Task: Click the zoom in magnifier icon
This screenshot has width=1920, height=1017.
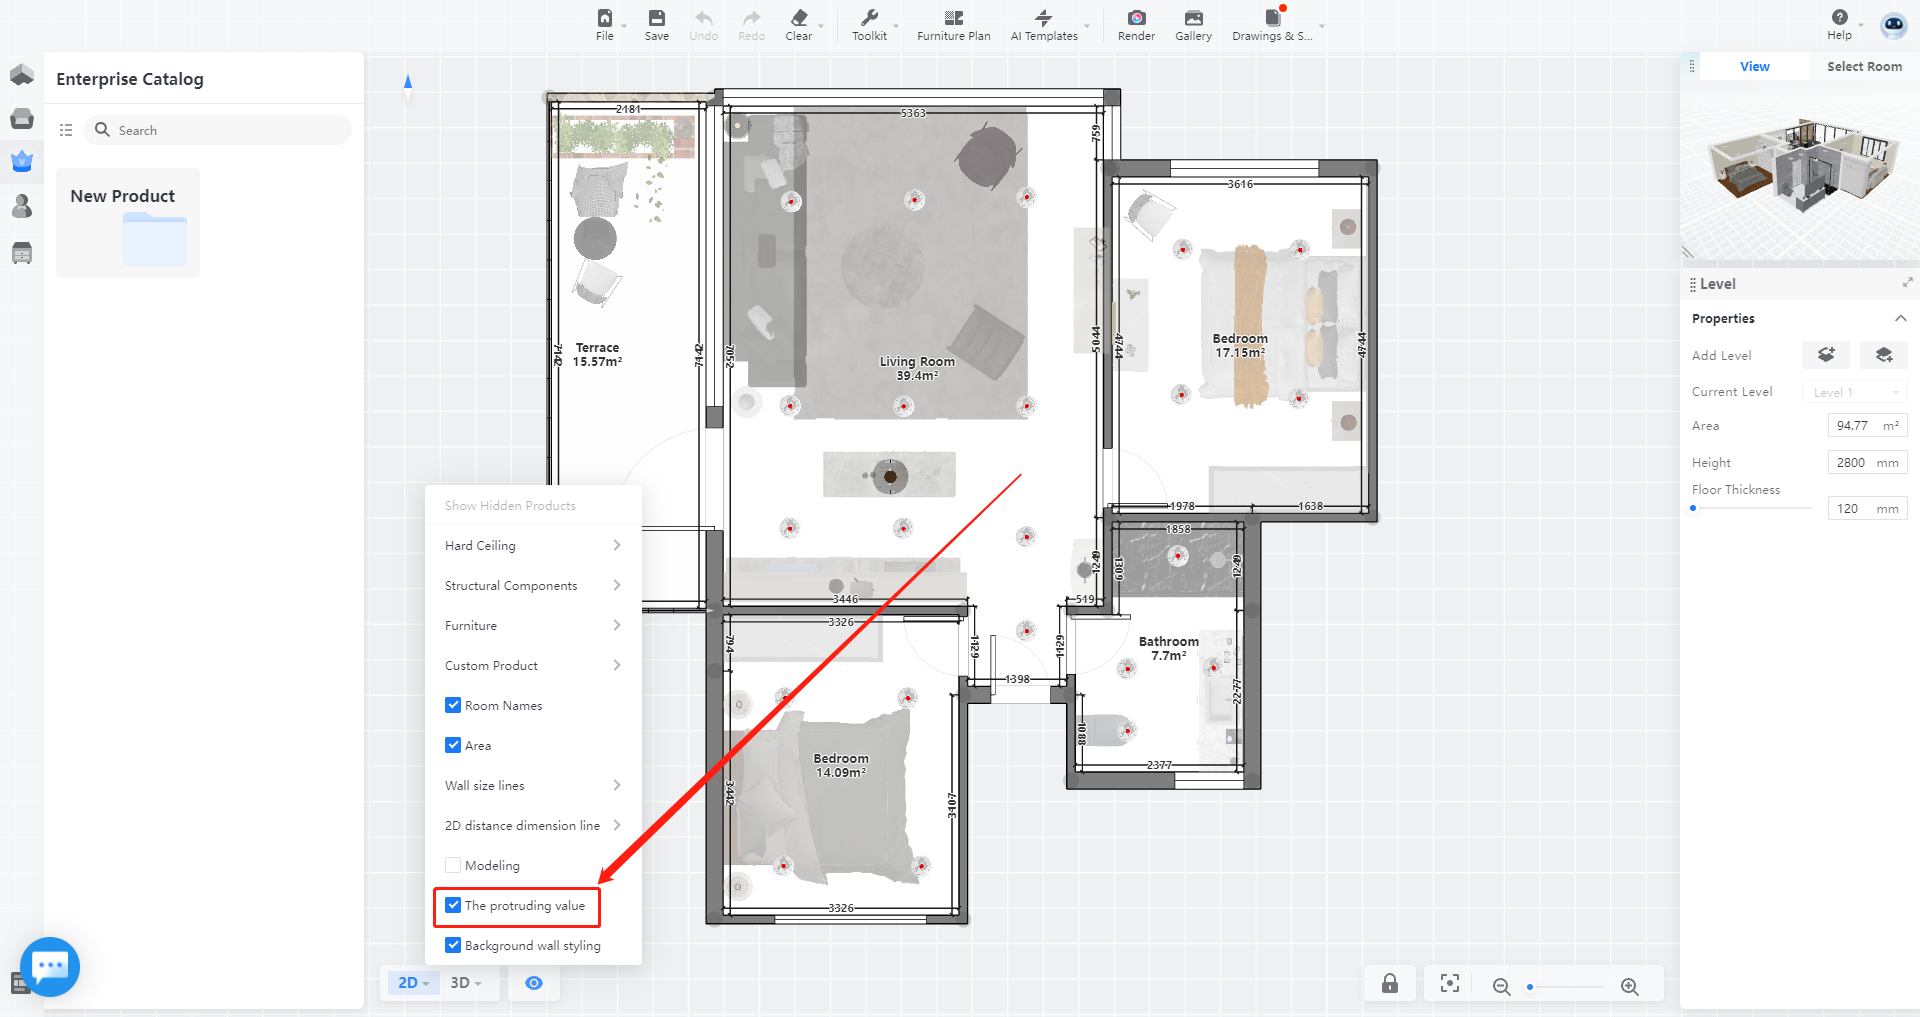Action: point(1629,986)
